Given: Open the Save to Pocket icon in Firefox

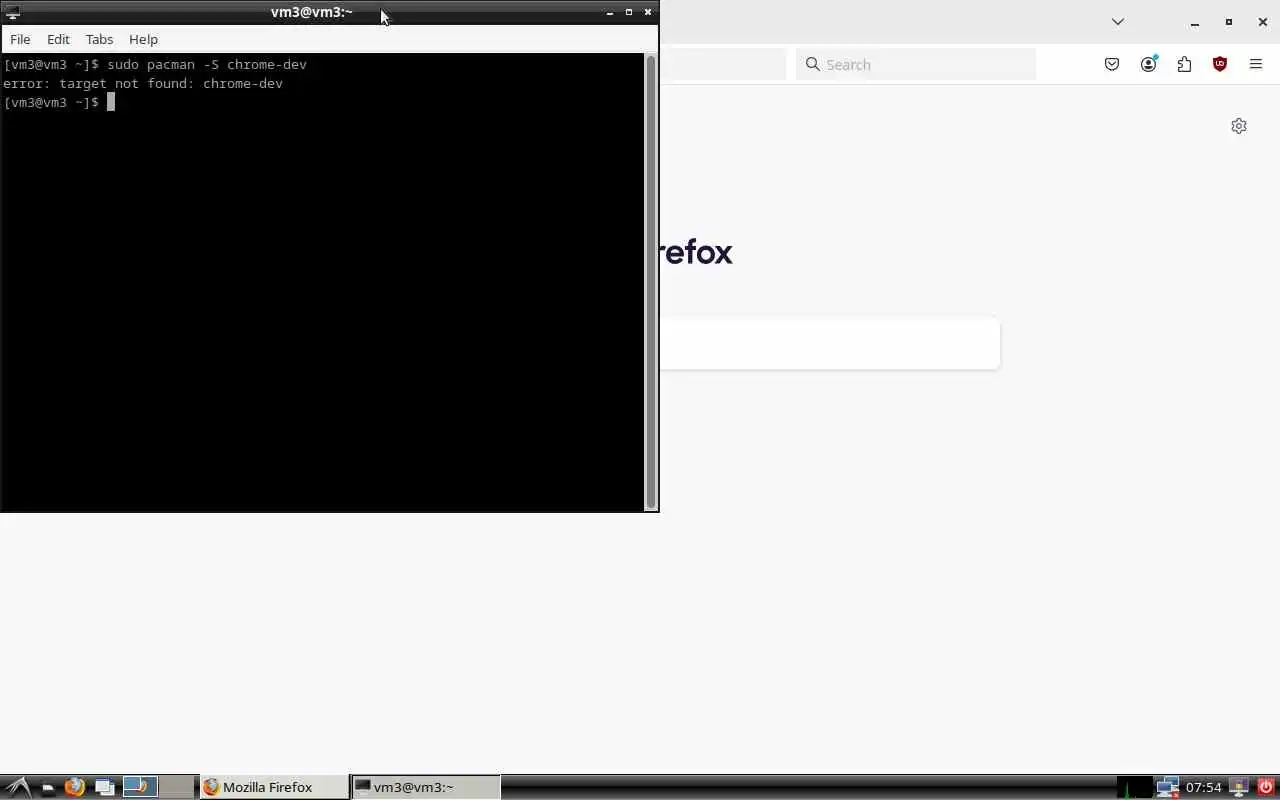Looking at the screenshot, I should pyautogui.click(x=1112, y=64).
